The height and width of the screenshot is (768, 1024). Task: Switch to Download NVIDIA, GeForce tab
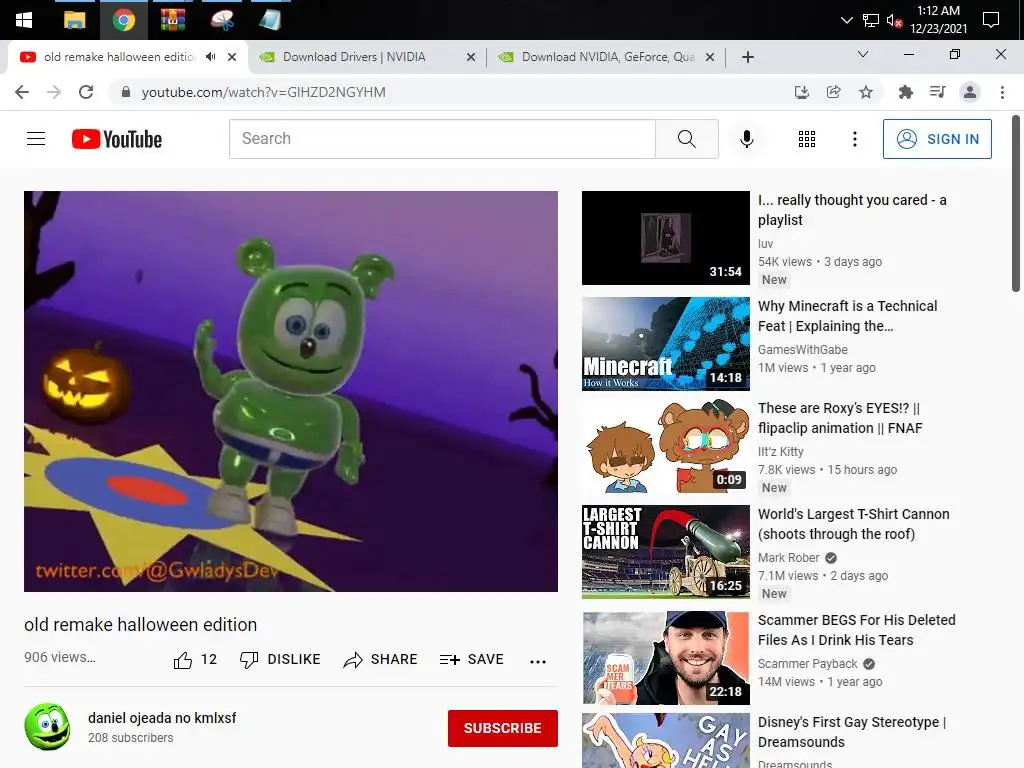[607, 57]
